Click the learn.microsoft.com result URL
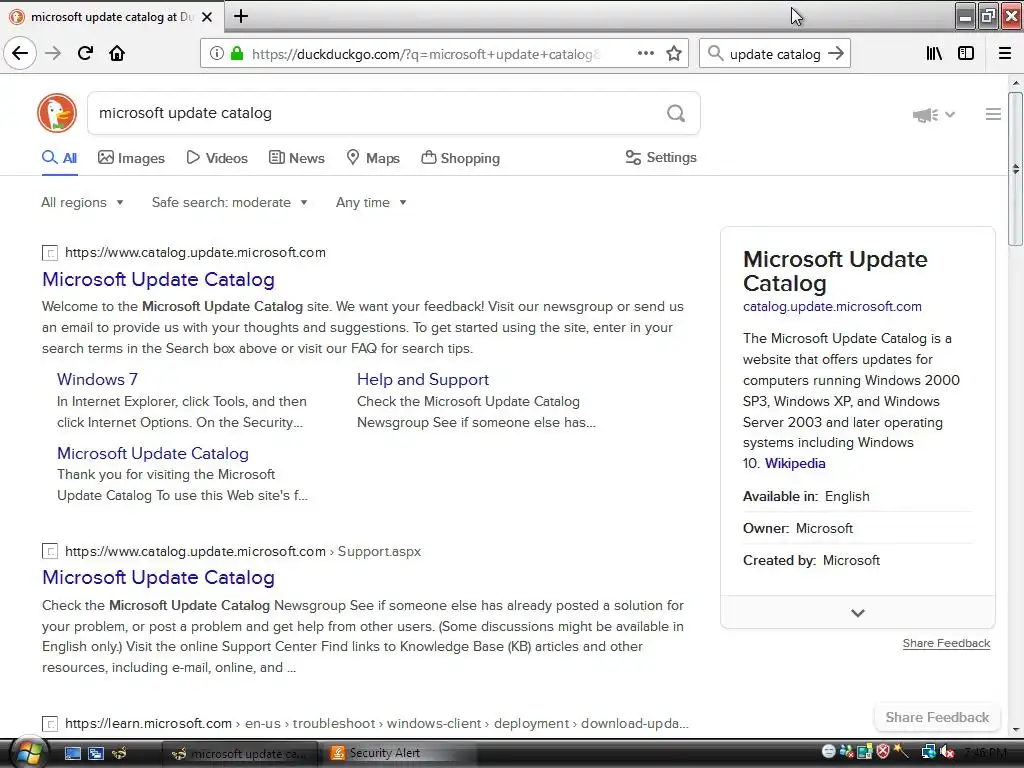This screenshot has height=768, width=1024. point(377,724)
